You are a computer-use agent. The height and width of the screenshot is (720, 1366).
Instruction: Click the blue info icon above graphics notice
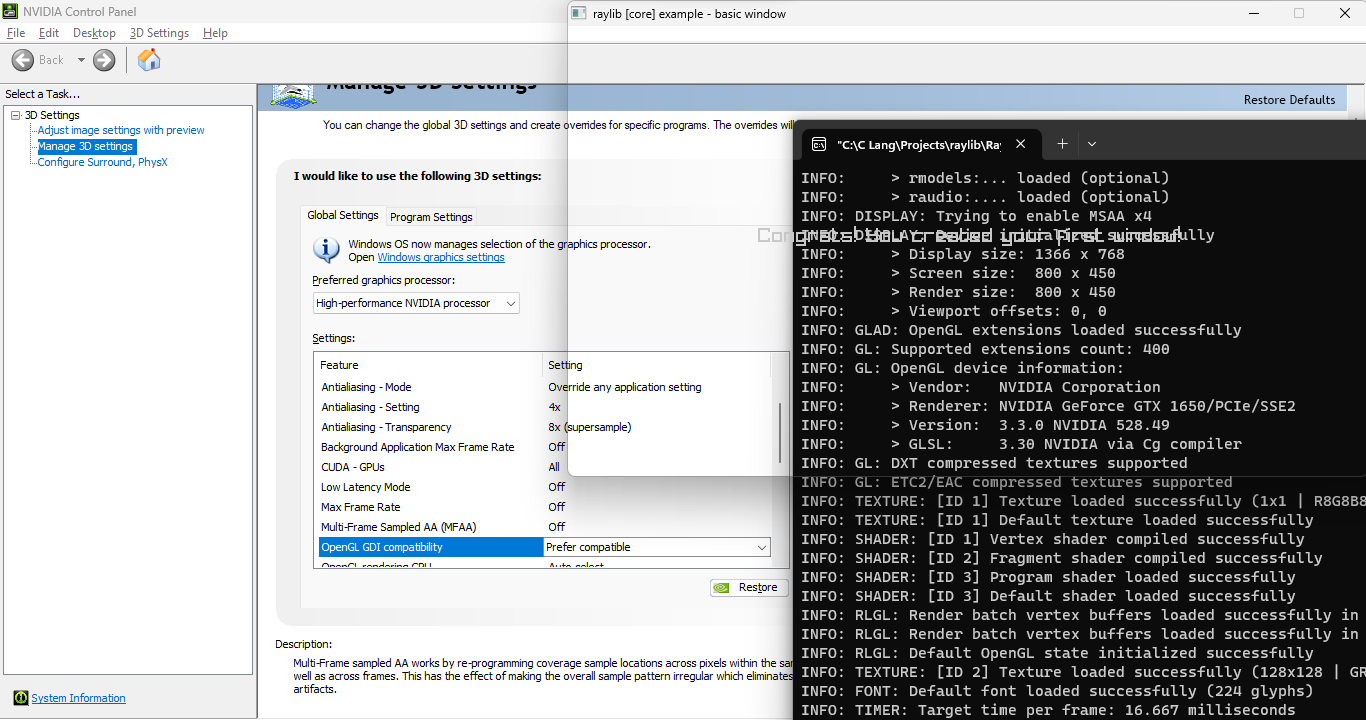(x=326, y=249)
